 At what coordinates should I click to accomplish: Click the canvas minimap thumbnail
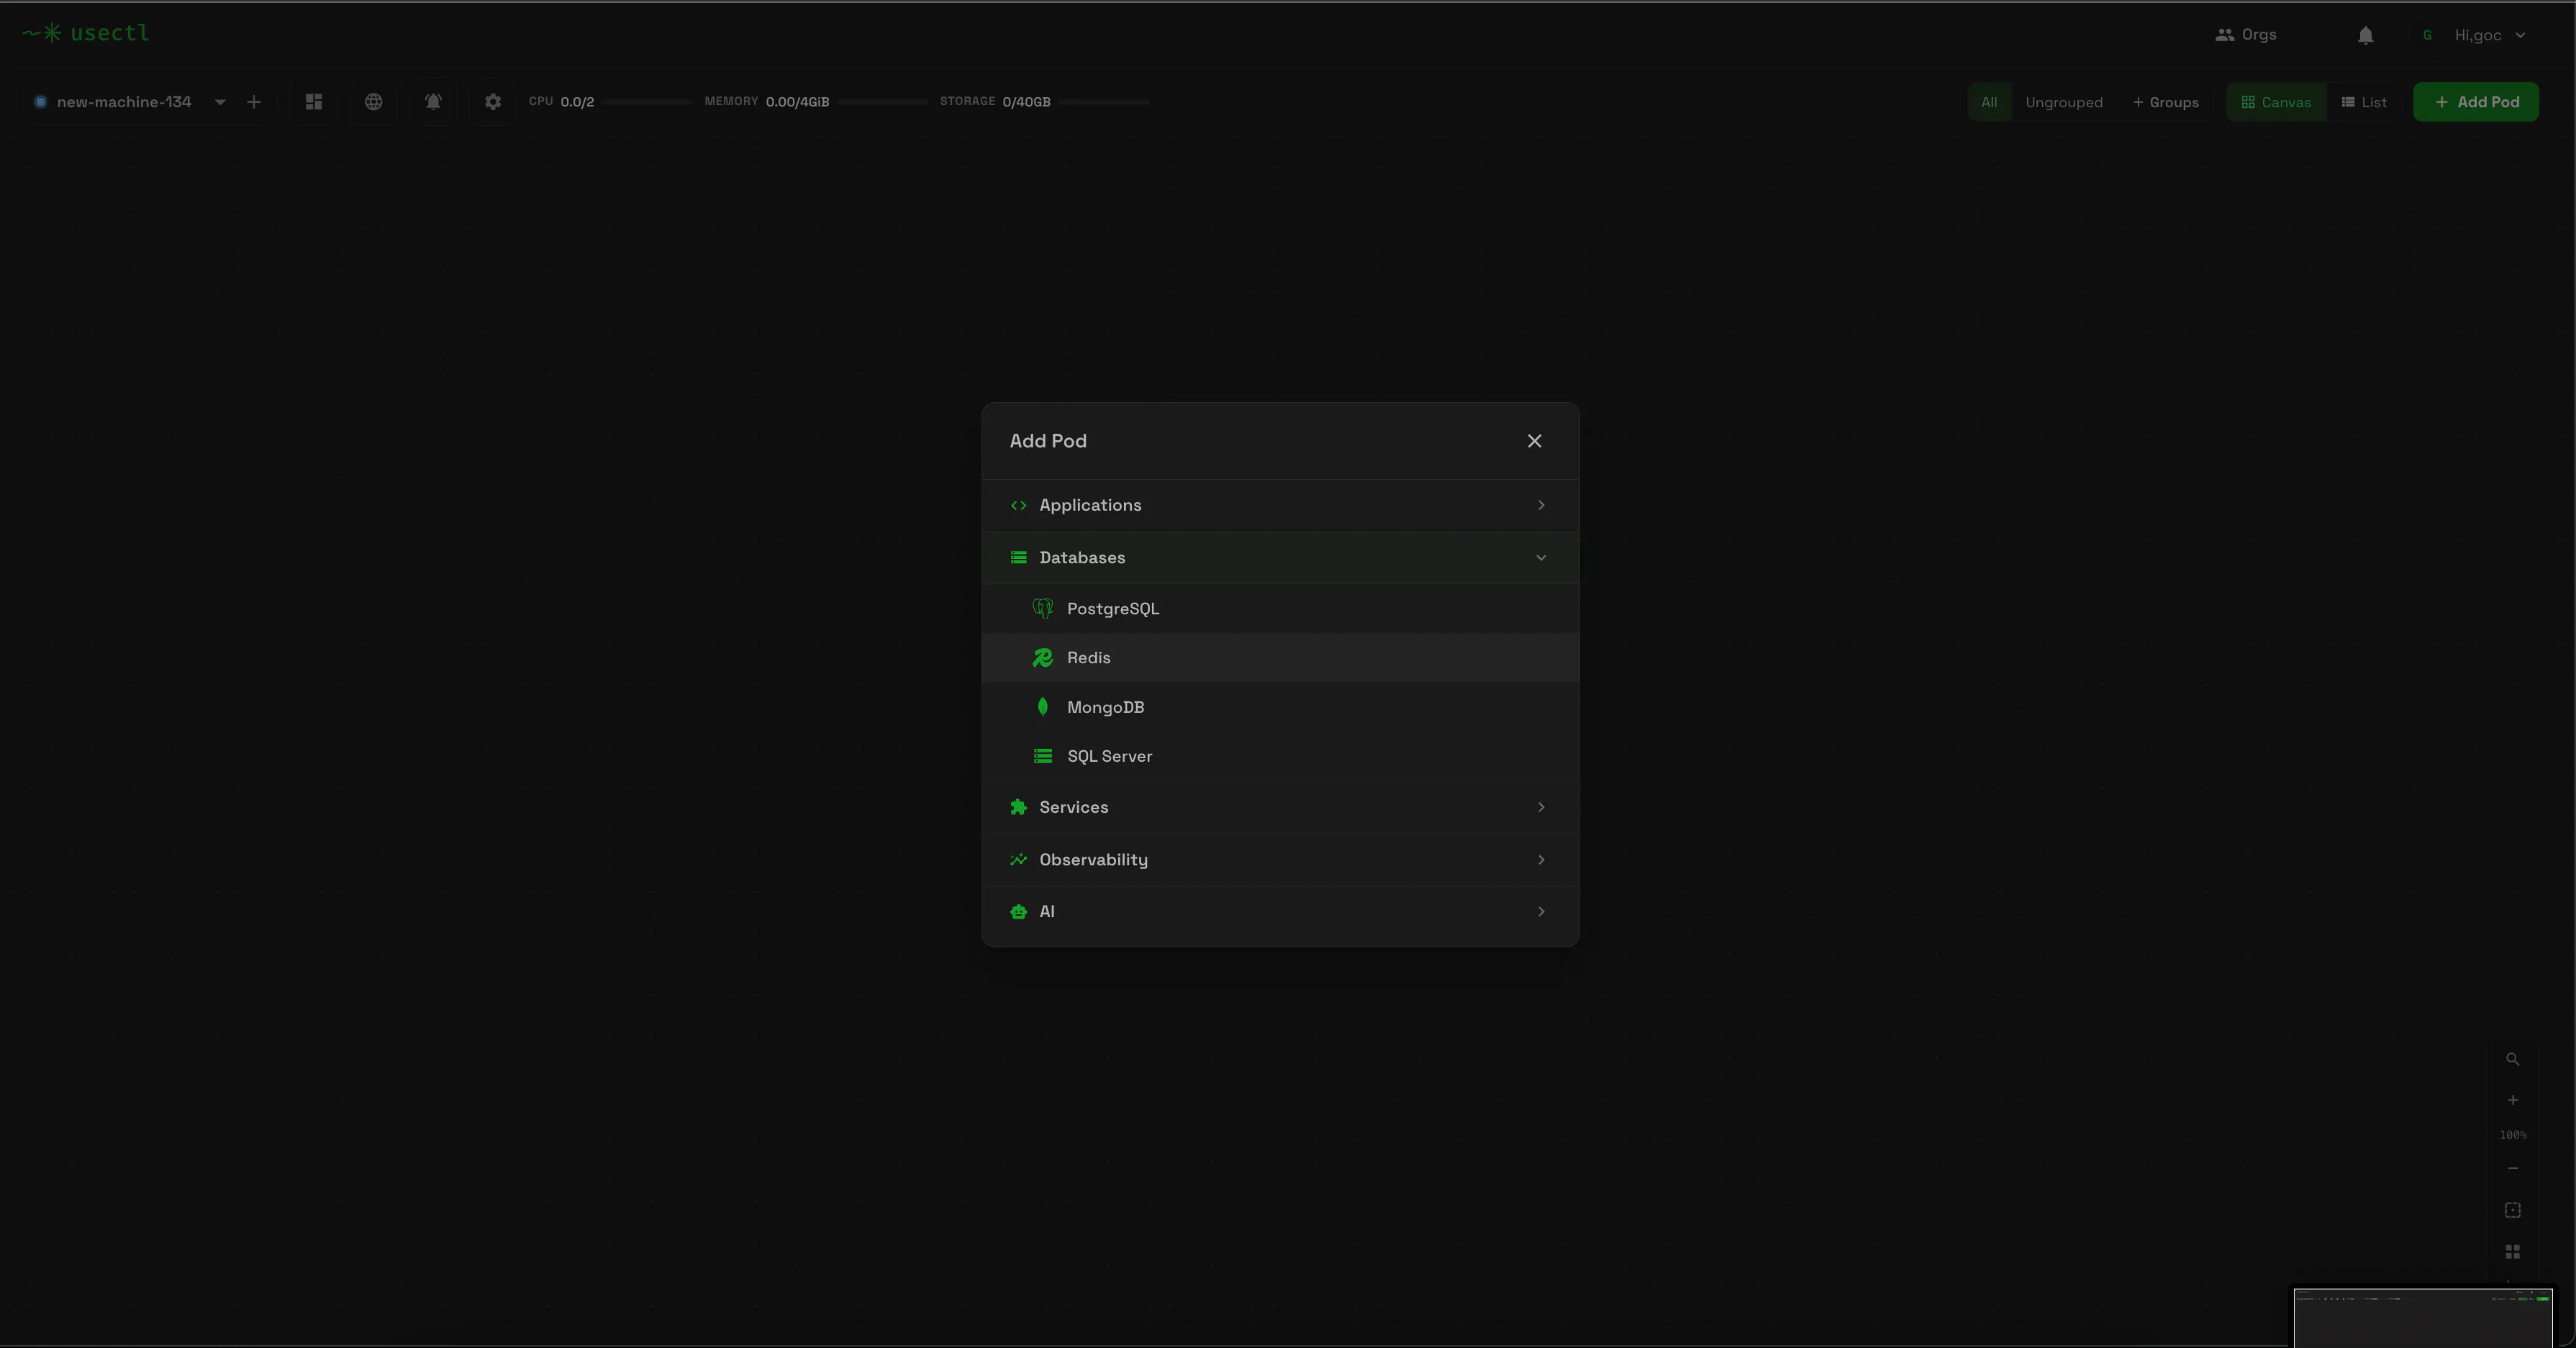coord(2423,1317)
